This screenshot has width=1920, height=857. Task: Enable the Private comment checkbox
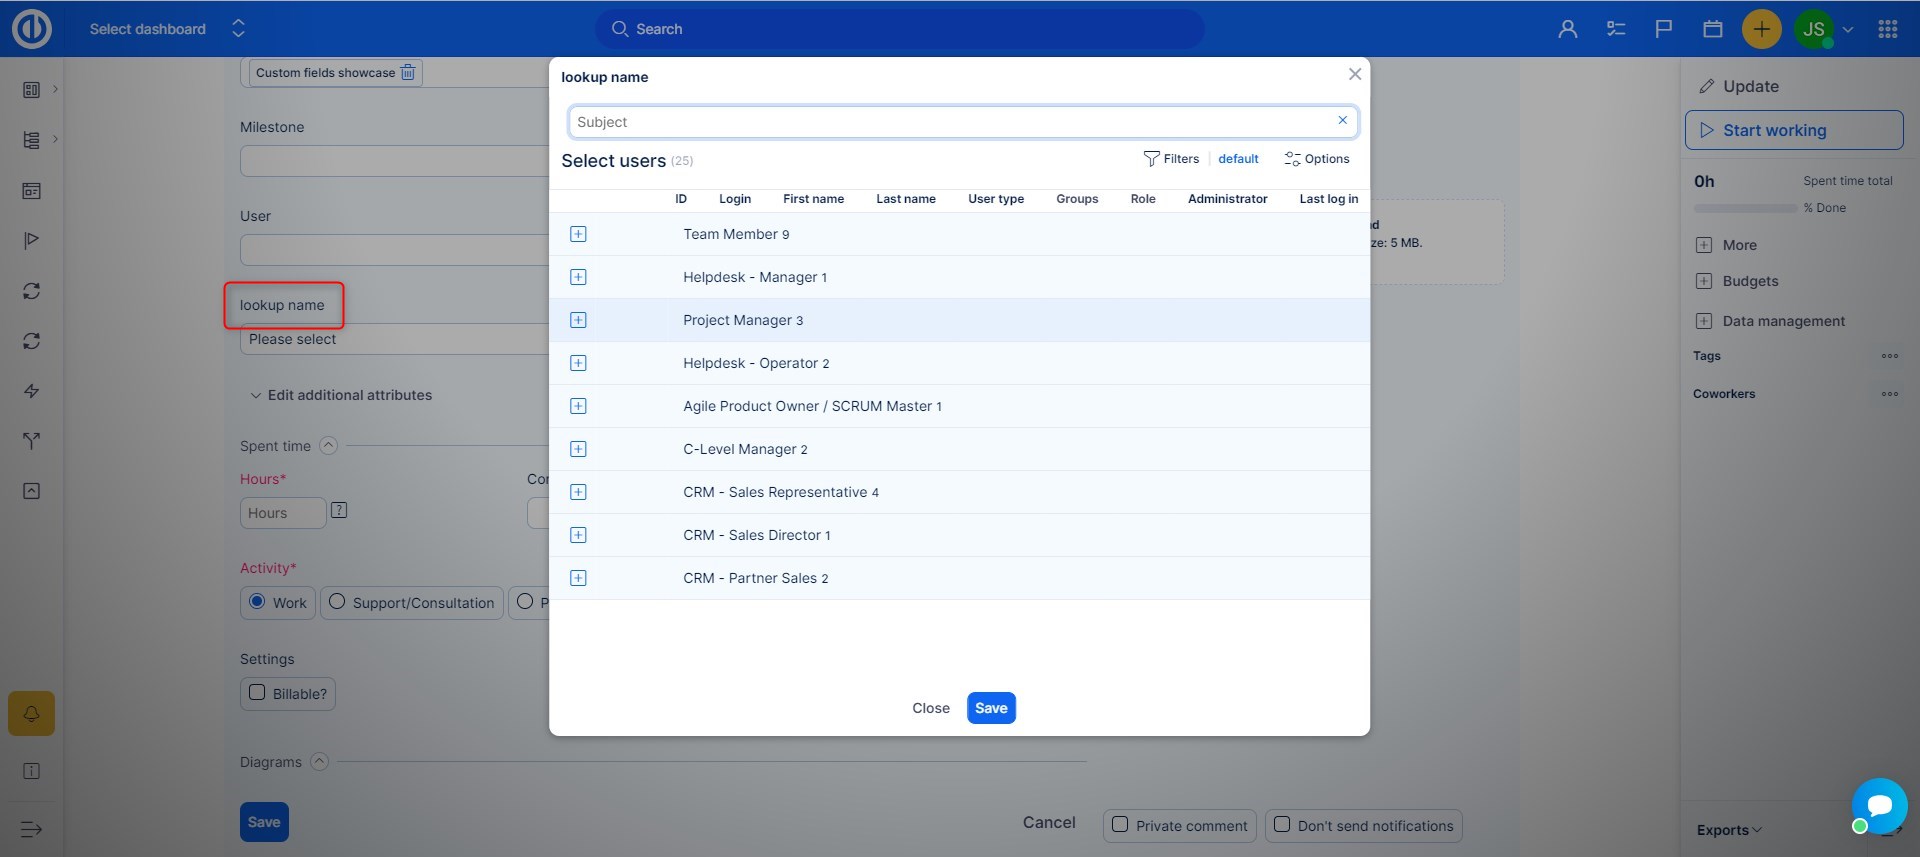(x=1120, y=825)
